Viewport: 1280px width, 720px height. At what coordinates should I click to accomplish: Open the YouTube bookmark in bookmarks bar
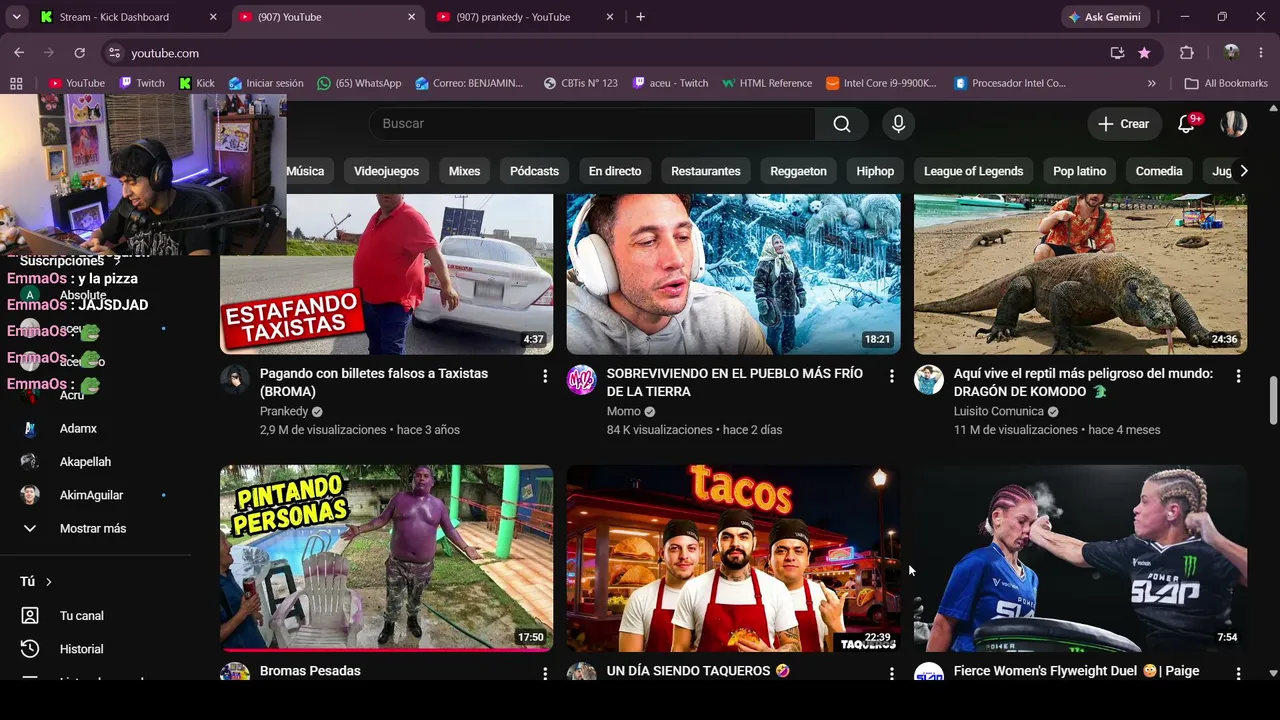tap(77, 83)
